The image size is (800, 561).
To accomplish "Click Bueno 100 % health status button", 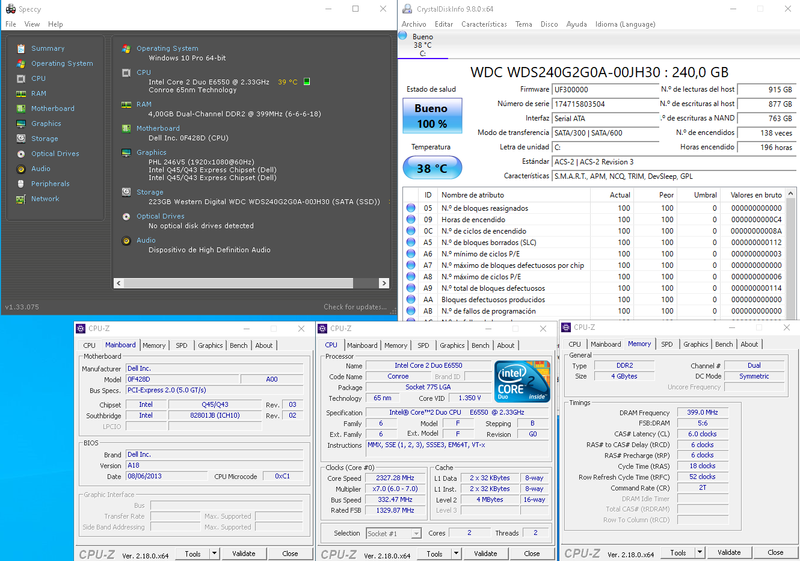I will click(432, 116).
